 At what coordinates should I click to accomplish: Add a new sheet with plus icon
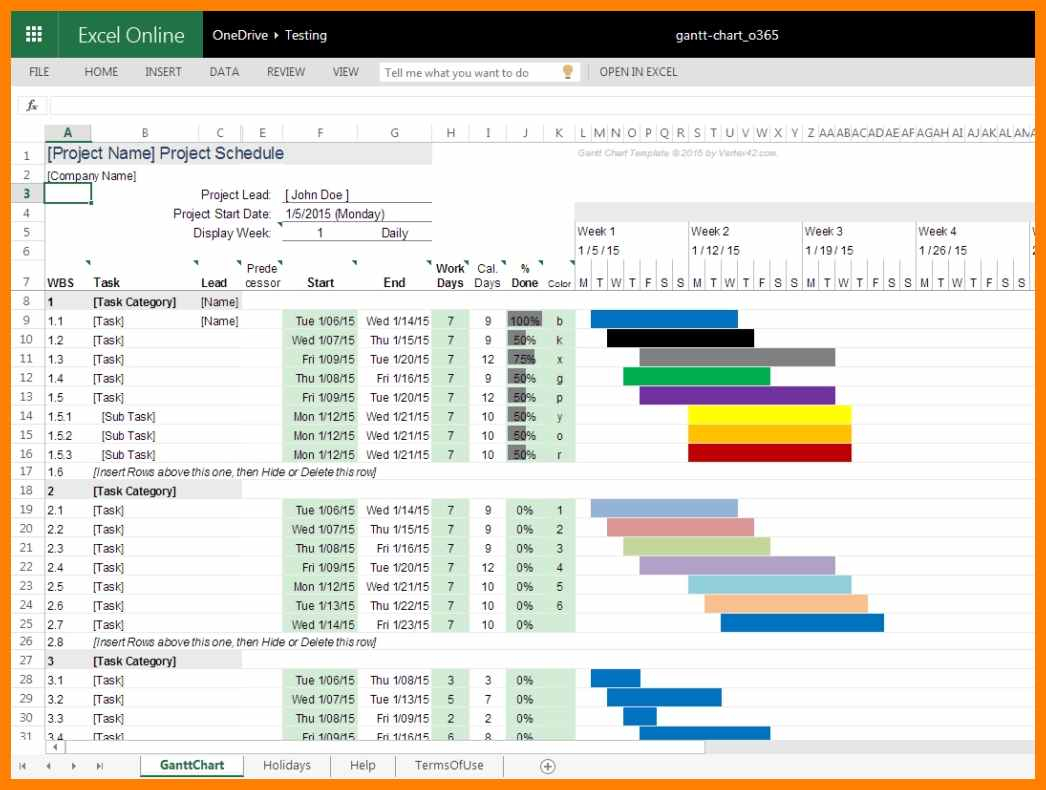point(548,766)
